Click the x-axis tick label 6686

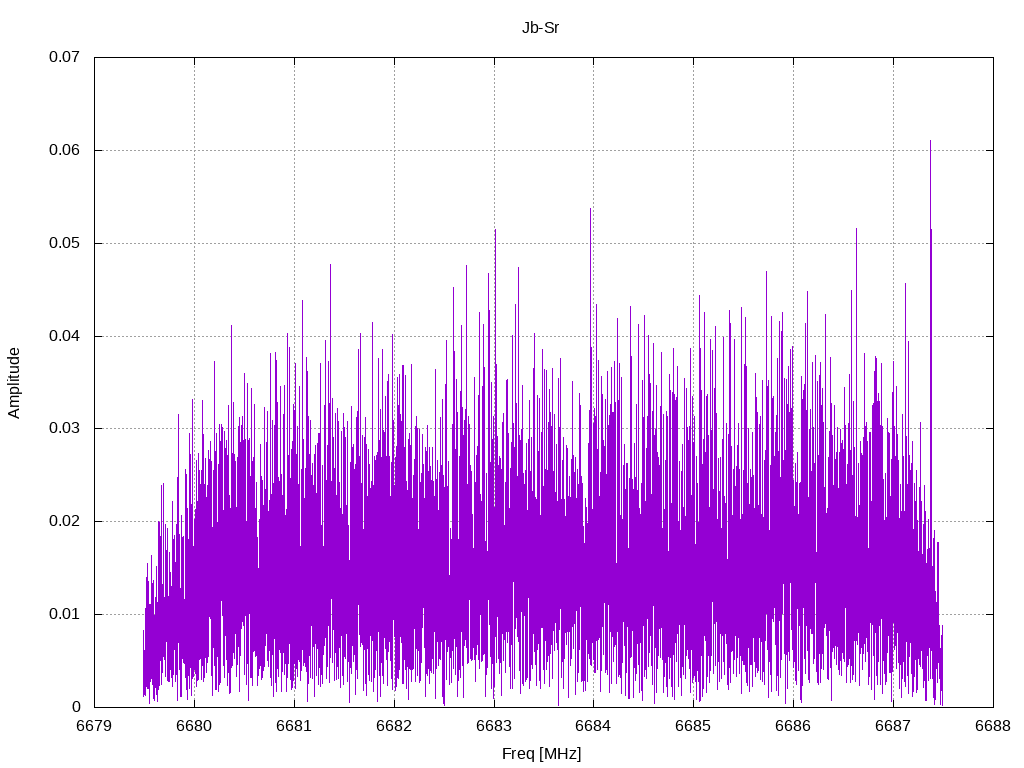[x=793, y=726]
